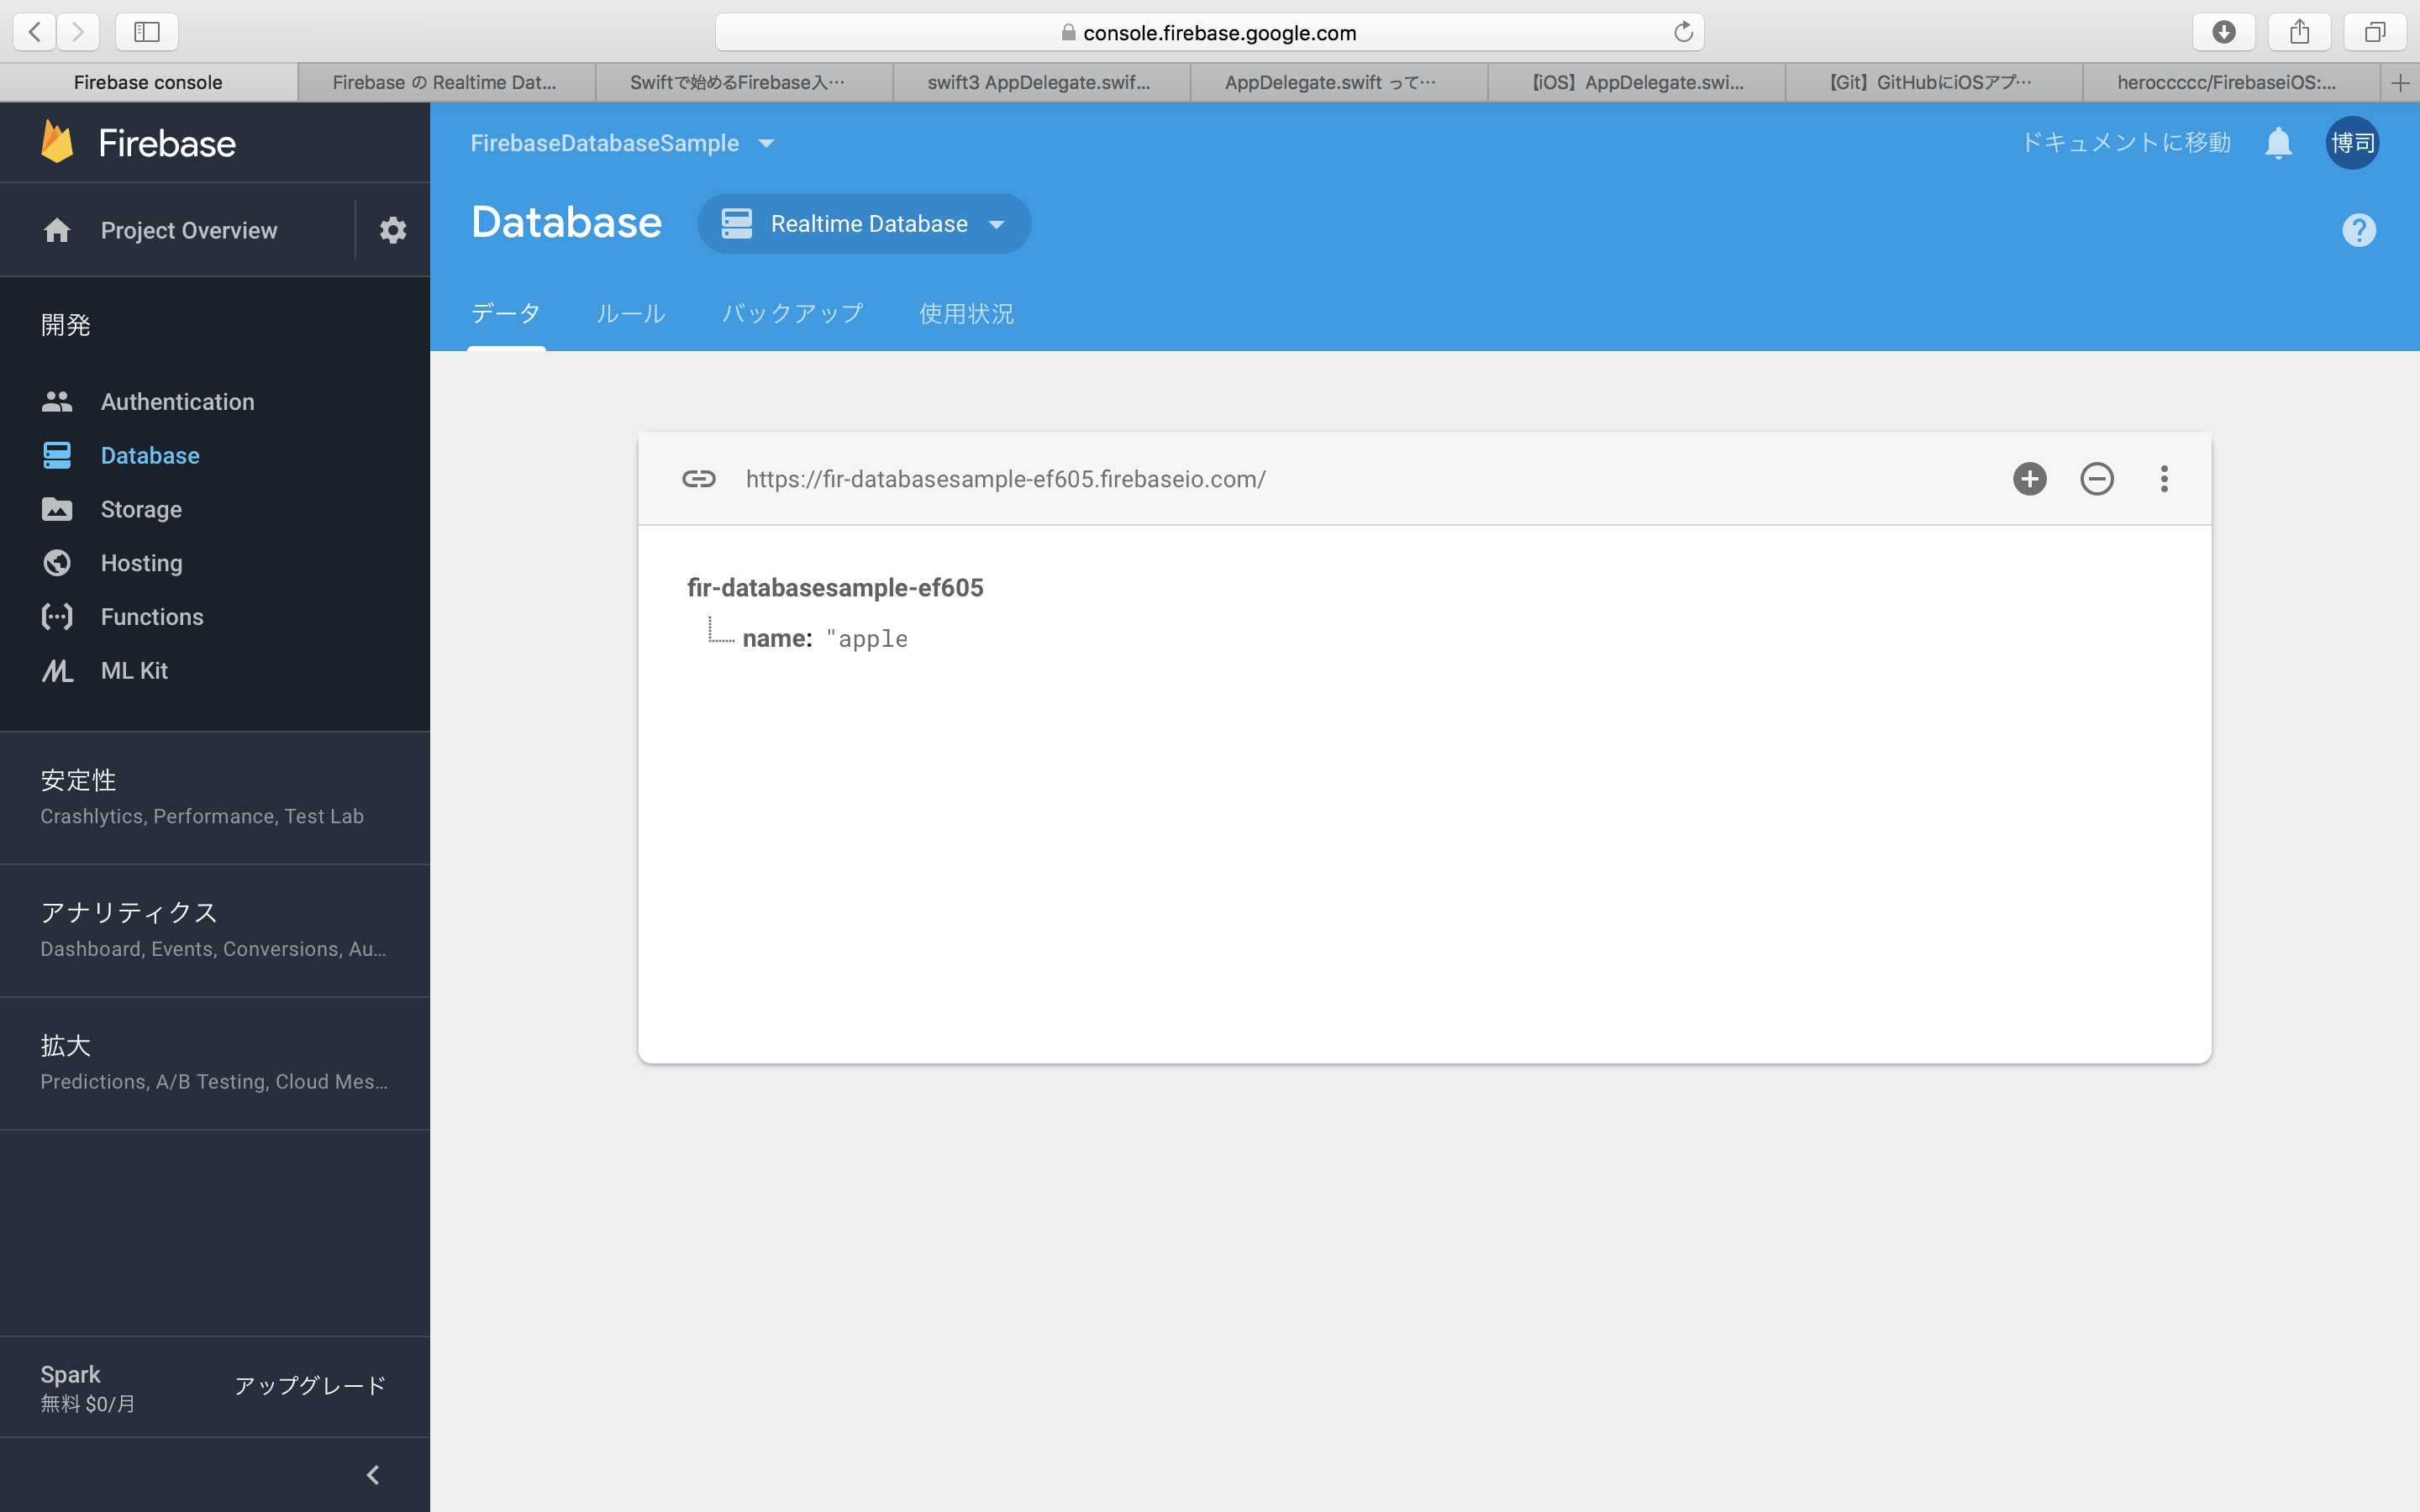The image size is (2420, 1512).
Task: Click the Functions icon in sidebar
Action: tap(55, 615)
